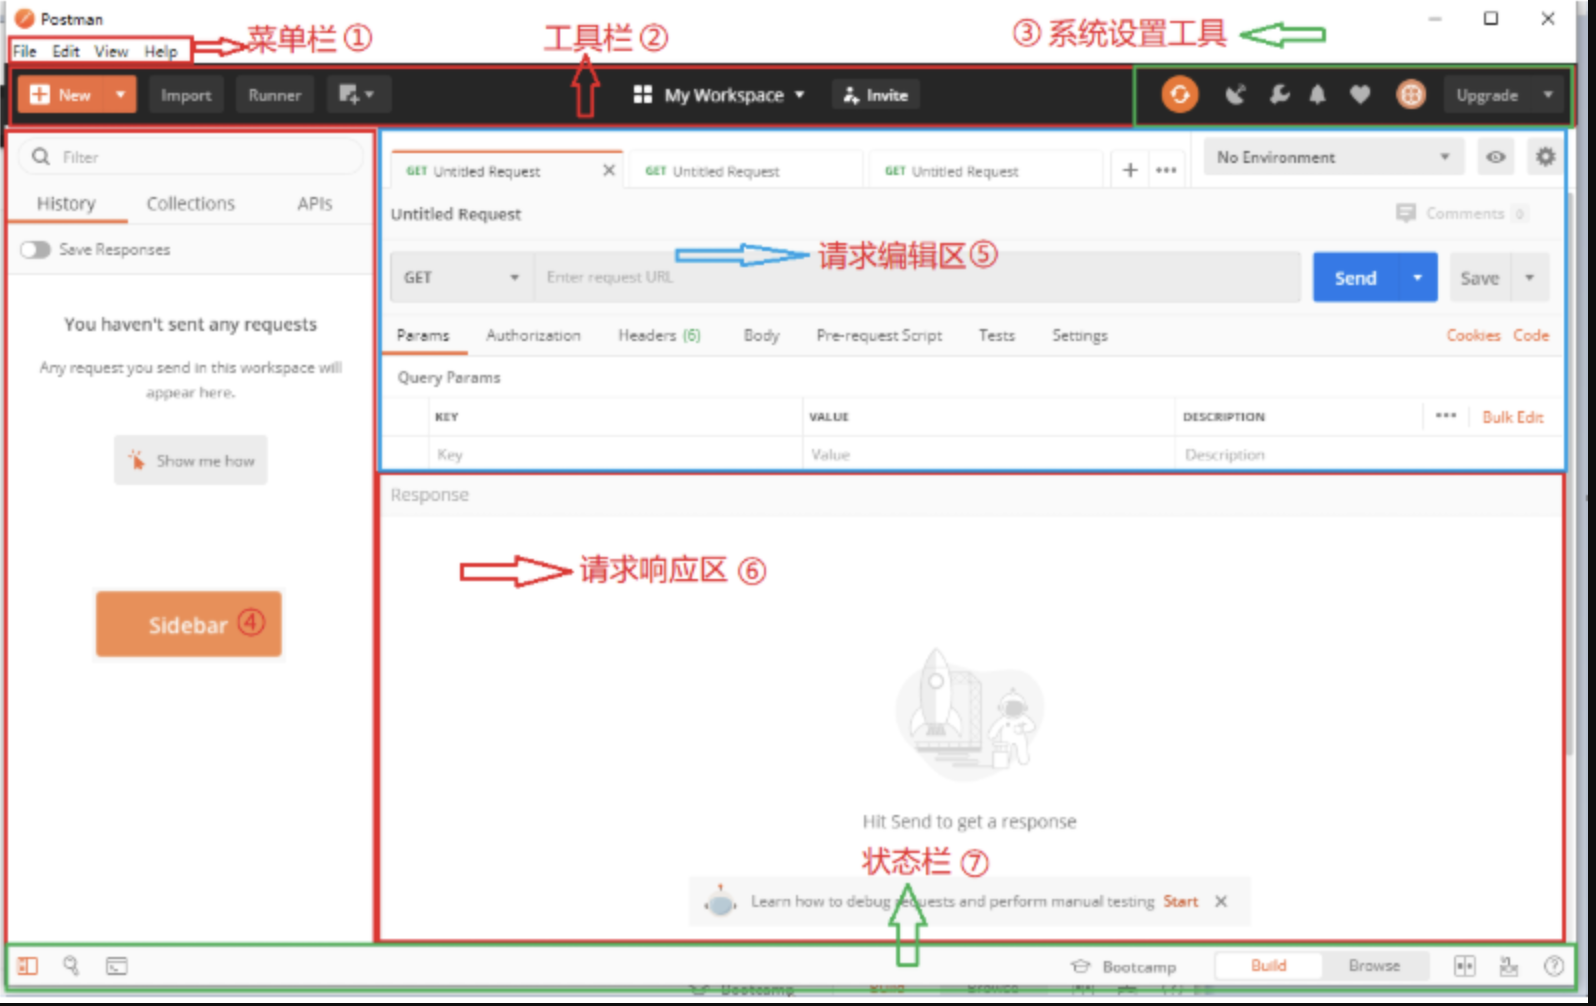
Task: Click the Import button
Action: click(186, 95)
